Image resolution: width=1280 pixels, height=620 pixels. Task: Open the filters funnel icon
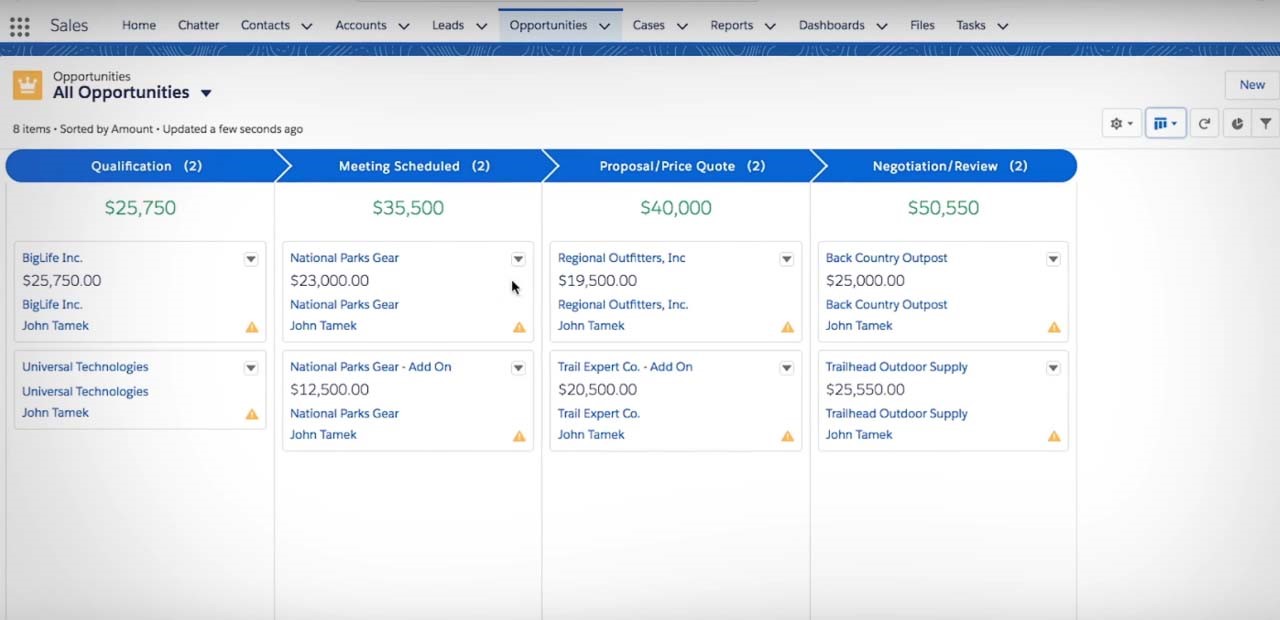tap(1266, 124)
